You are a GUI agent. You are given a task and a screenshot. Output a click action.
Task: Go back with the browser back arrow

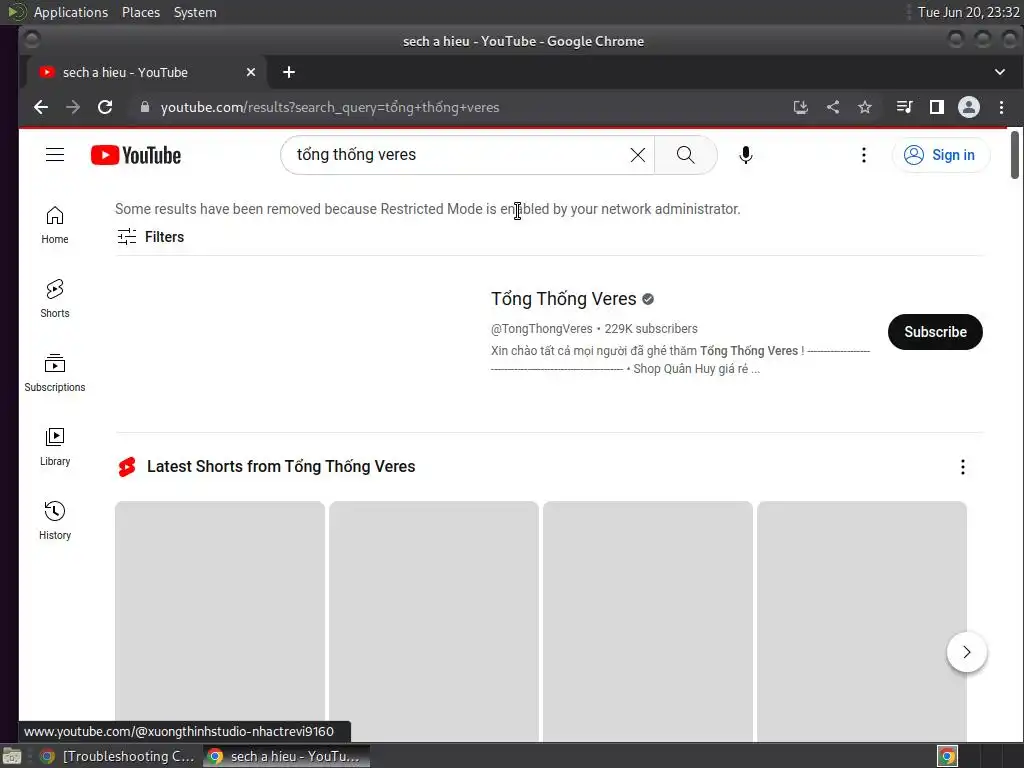coord(41,107)
